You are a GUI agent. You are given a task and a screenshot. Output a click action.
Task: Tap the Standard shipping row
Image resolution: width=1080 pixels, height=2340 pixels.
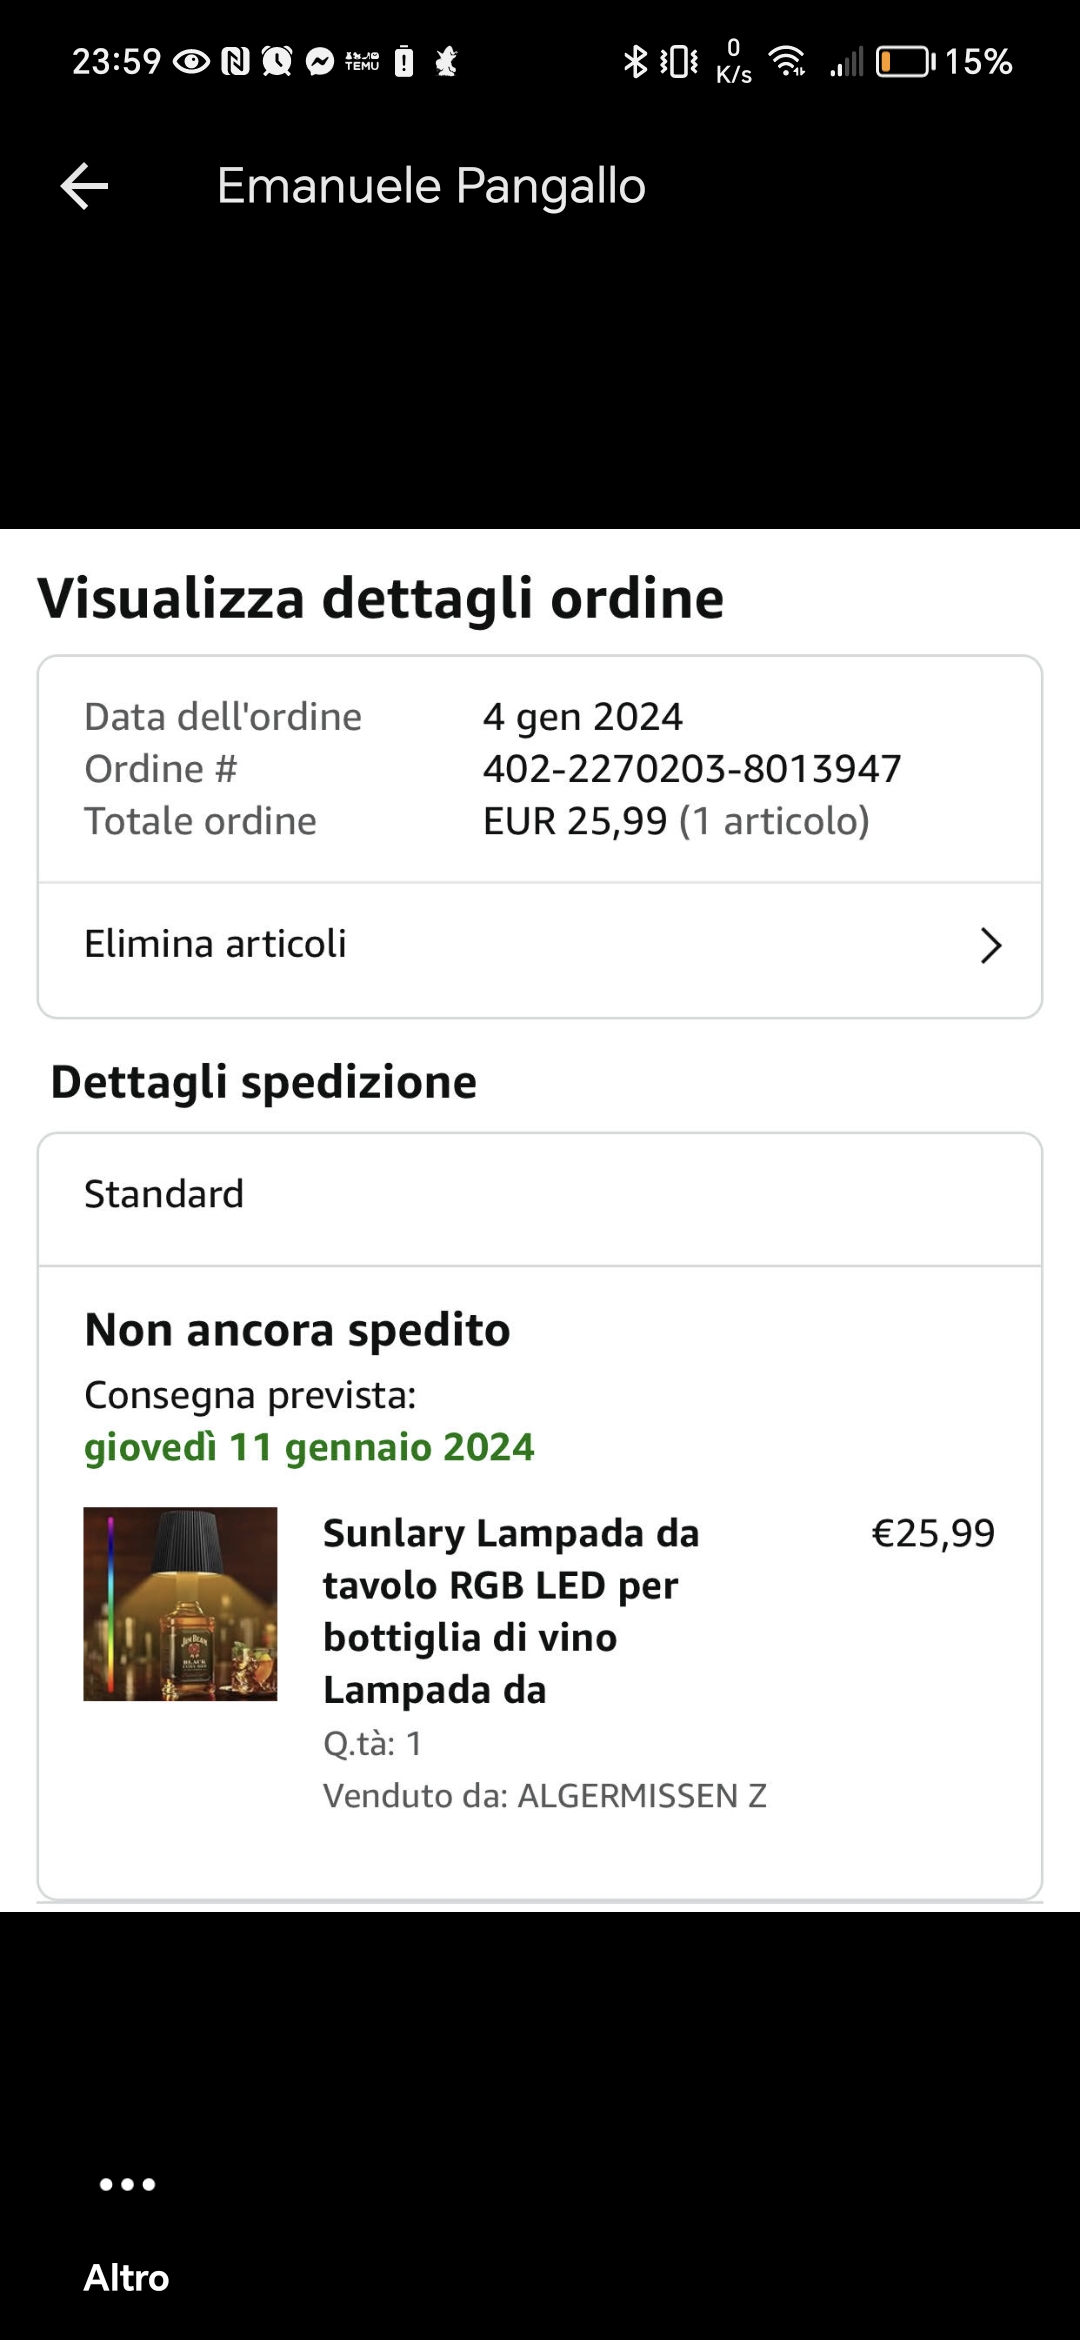click(540, 1195)
